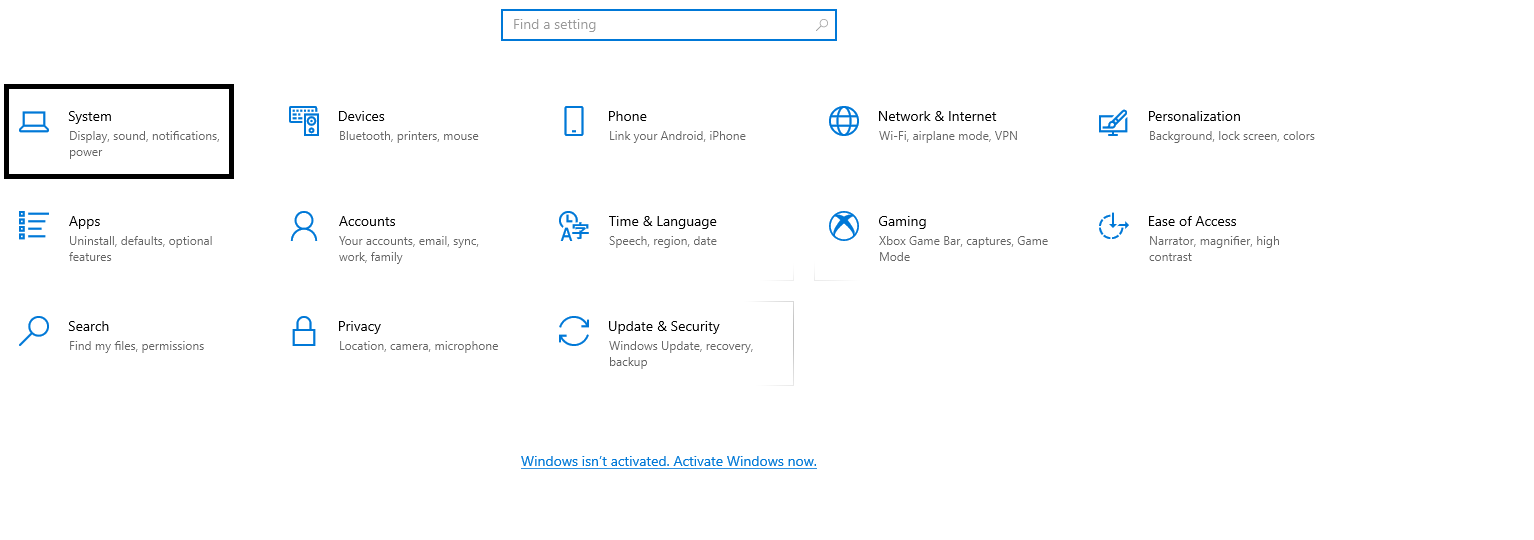
Task: Select the Phone icon
Action: click(574, 121)
